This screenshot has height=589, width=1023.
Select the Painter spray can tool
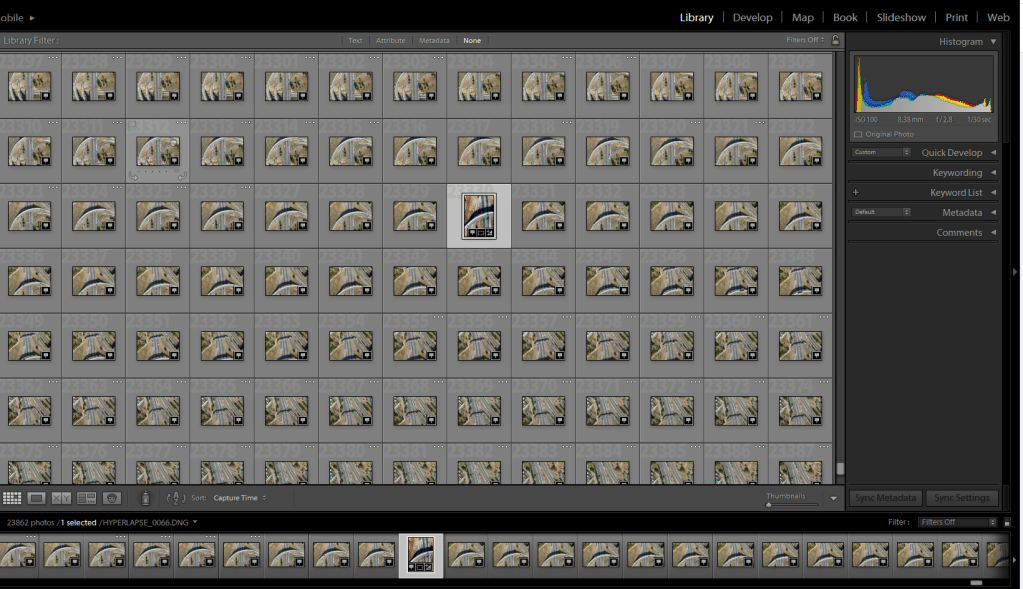point(145,498)
